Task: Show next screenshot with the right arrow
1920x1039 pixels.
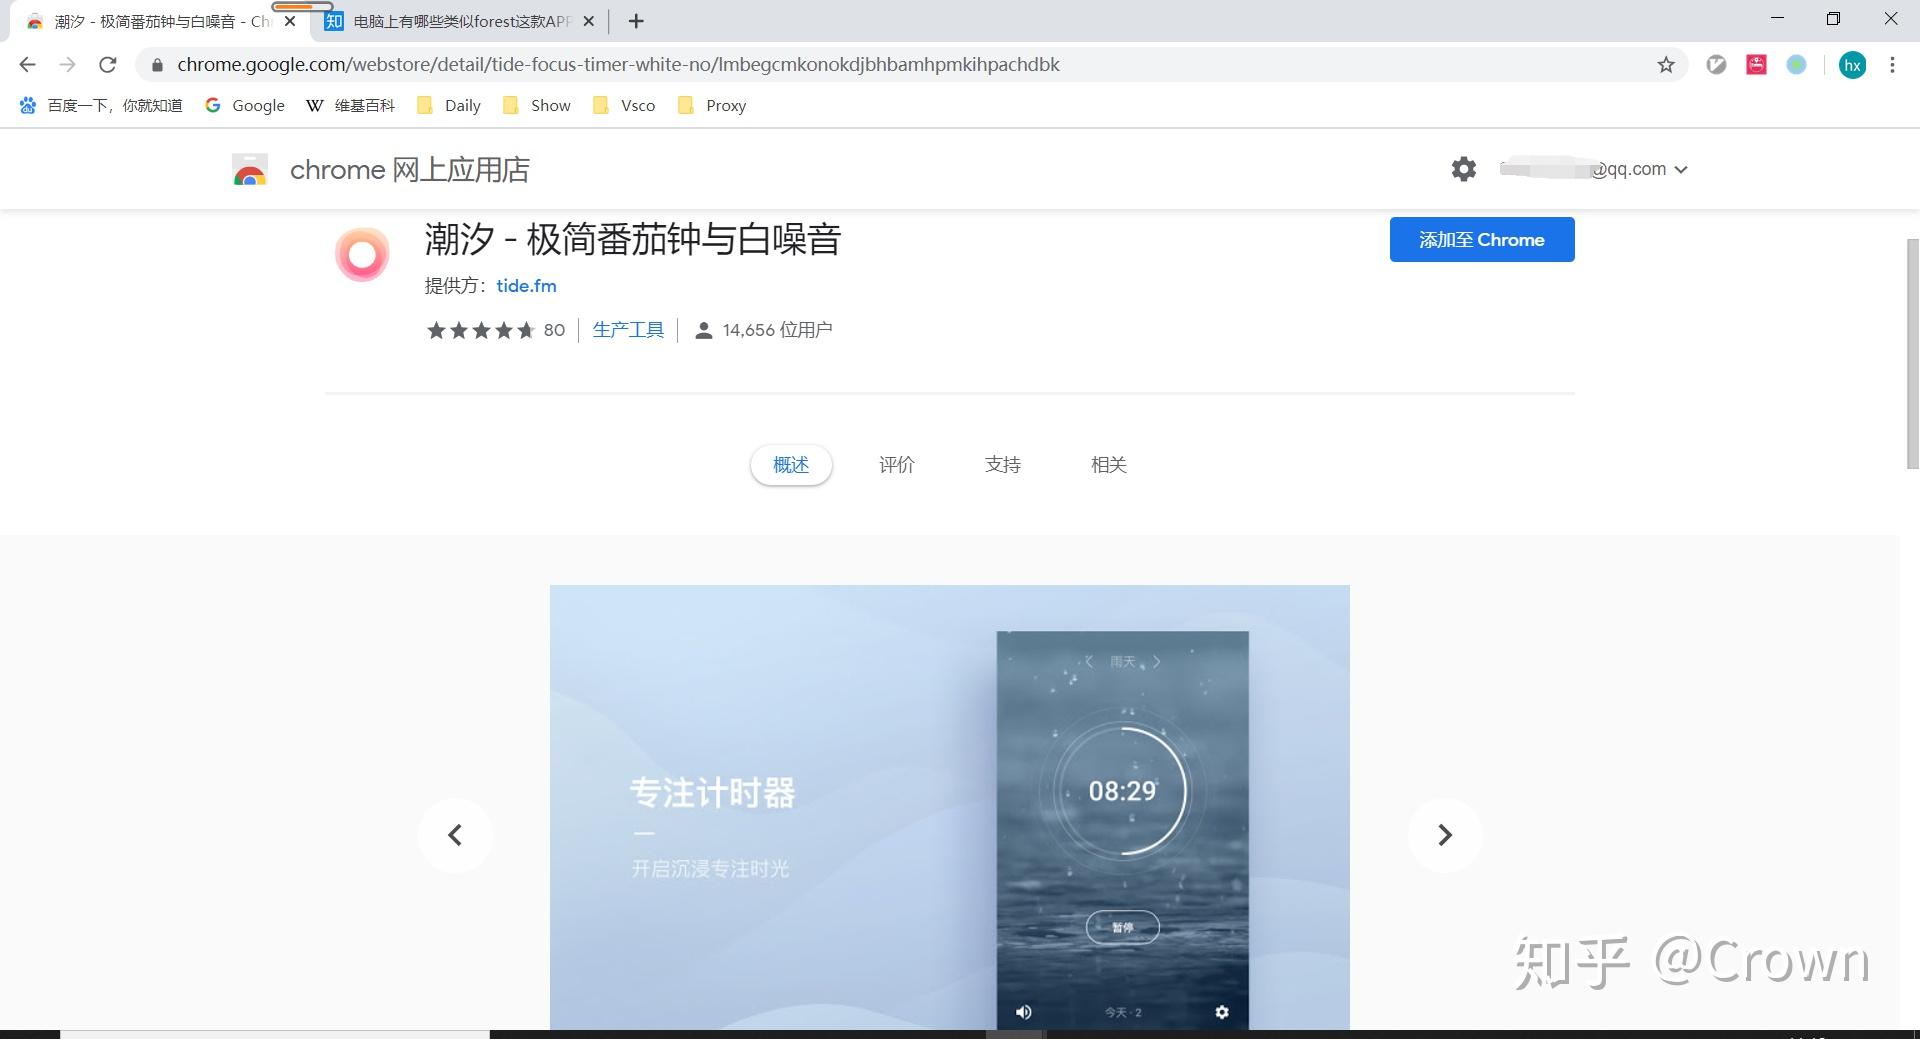Action: 1444,835
